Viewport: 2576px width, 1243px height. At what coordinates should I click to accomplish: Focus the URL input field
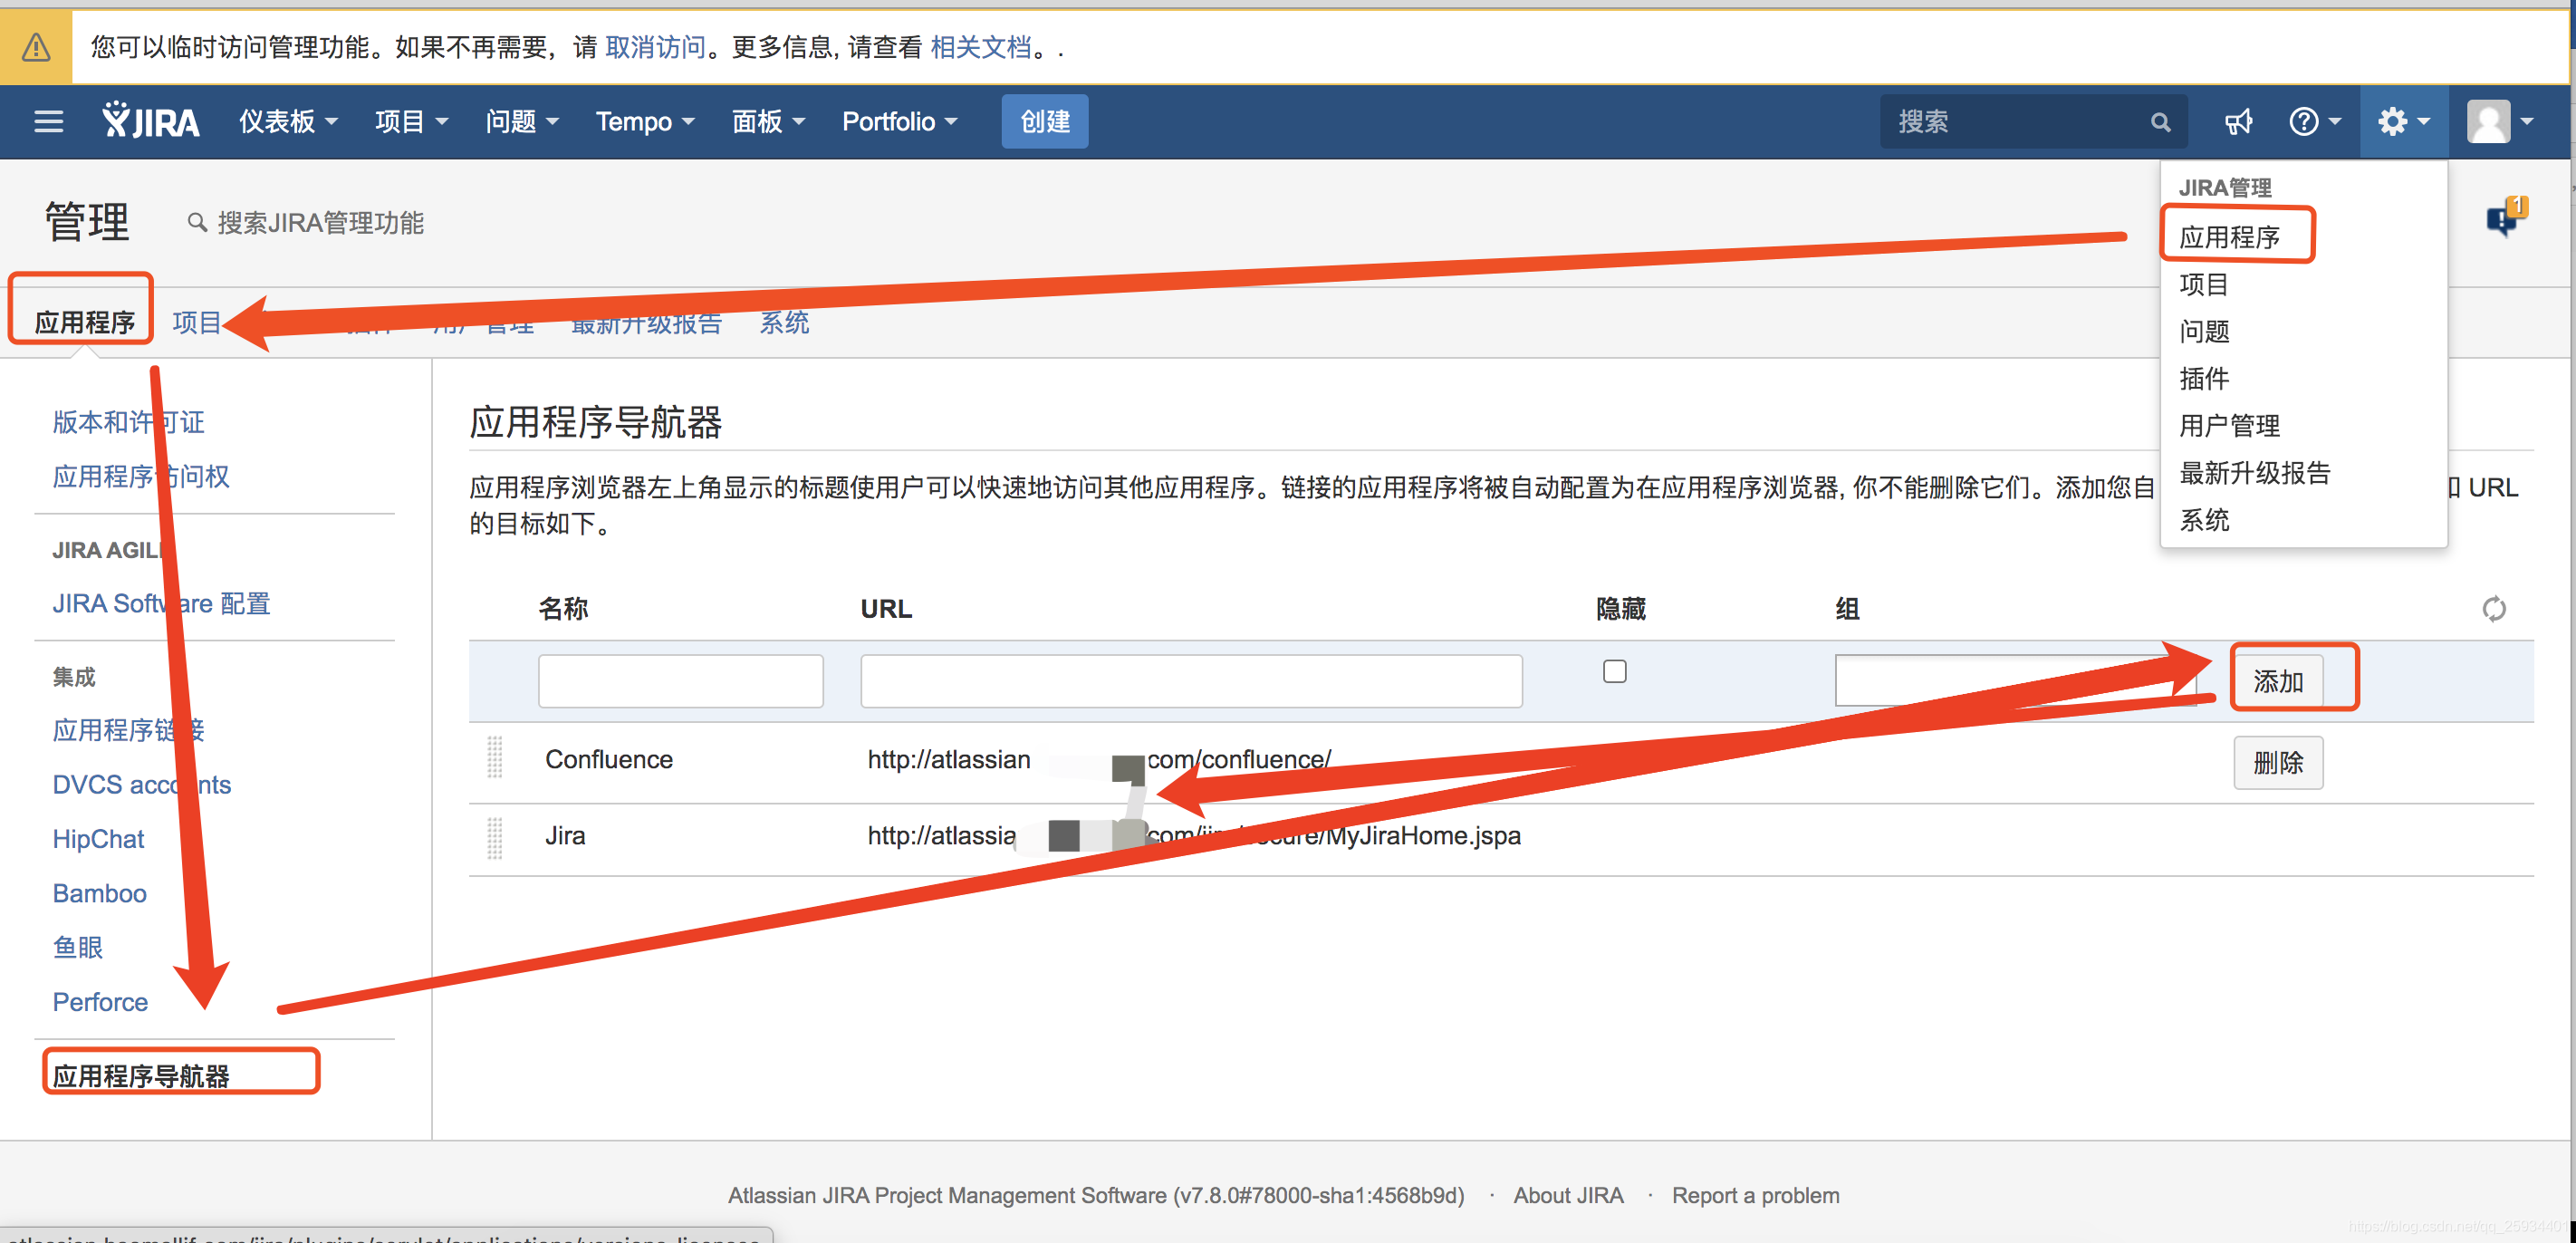click(x=1191, y=681)
